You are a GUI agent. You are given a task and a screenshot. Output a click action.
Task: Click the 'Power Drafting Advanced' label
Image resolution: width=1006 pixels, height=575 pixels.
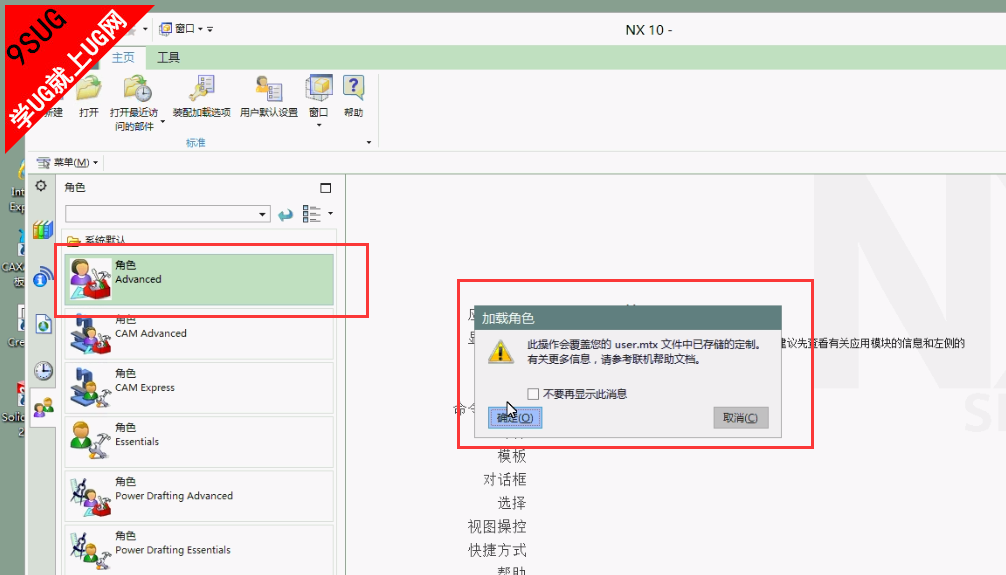point(174,496)
